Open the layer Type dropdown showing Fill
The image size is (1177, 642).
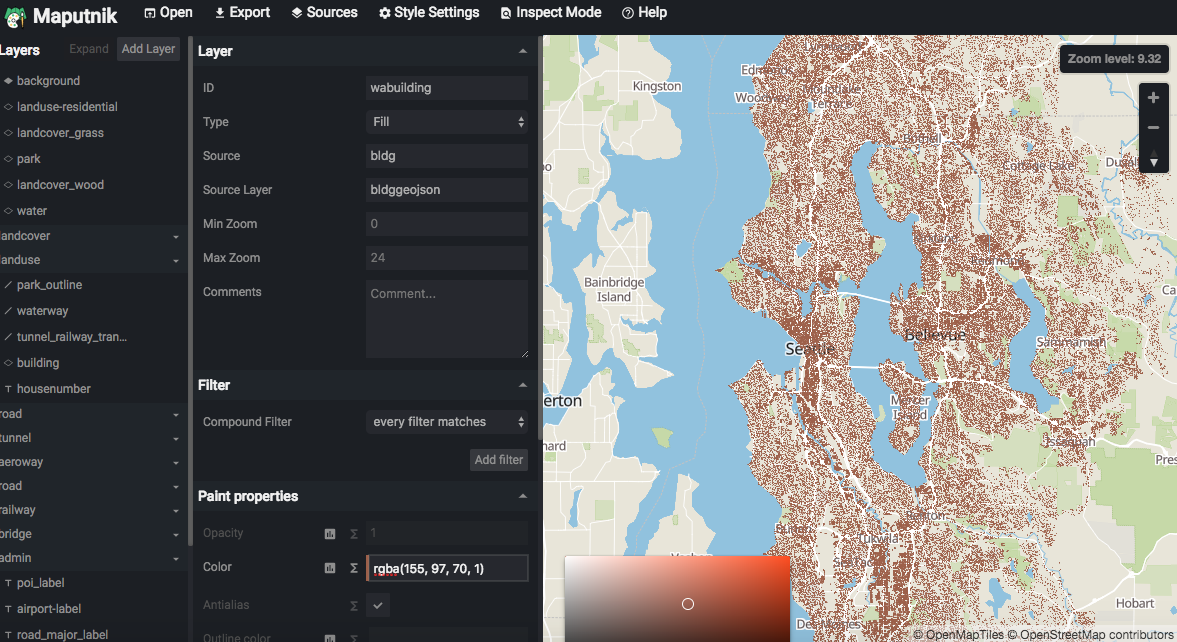(446, 121)
